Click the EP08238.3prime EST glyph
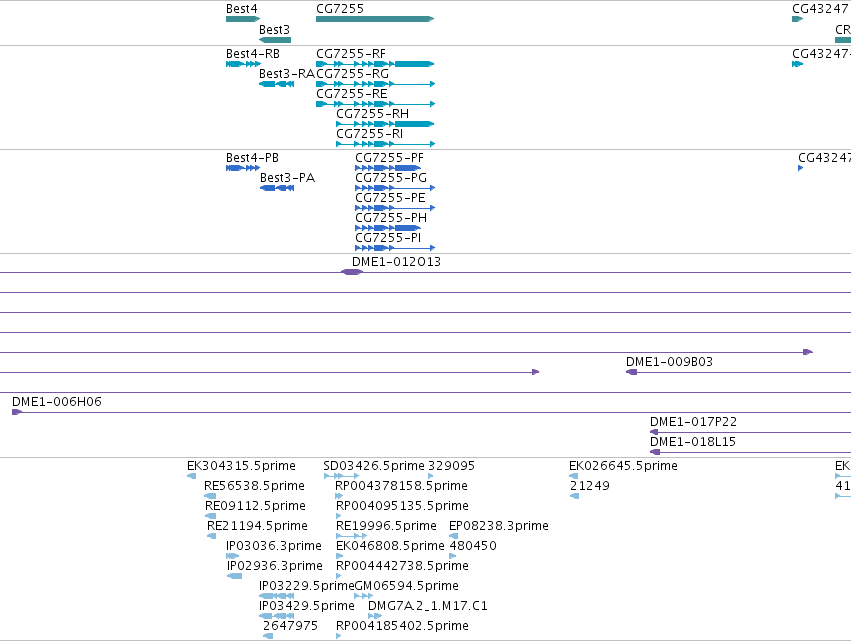 click(454, 536)
